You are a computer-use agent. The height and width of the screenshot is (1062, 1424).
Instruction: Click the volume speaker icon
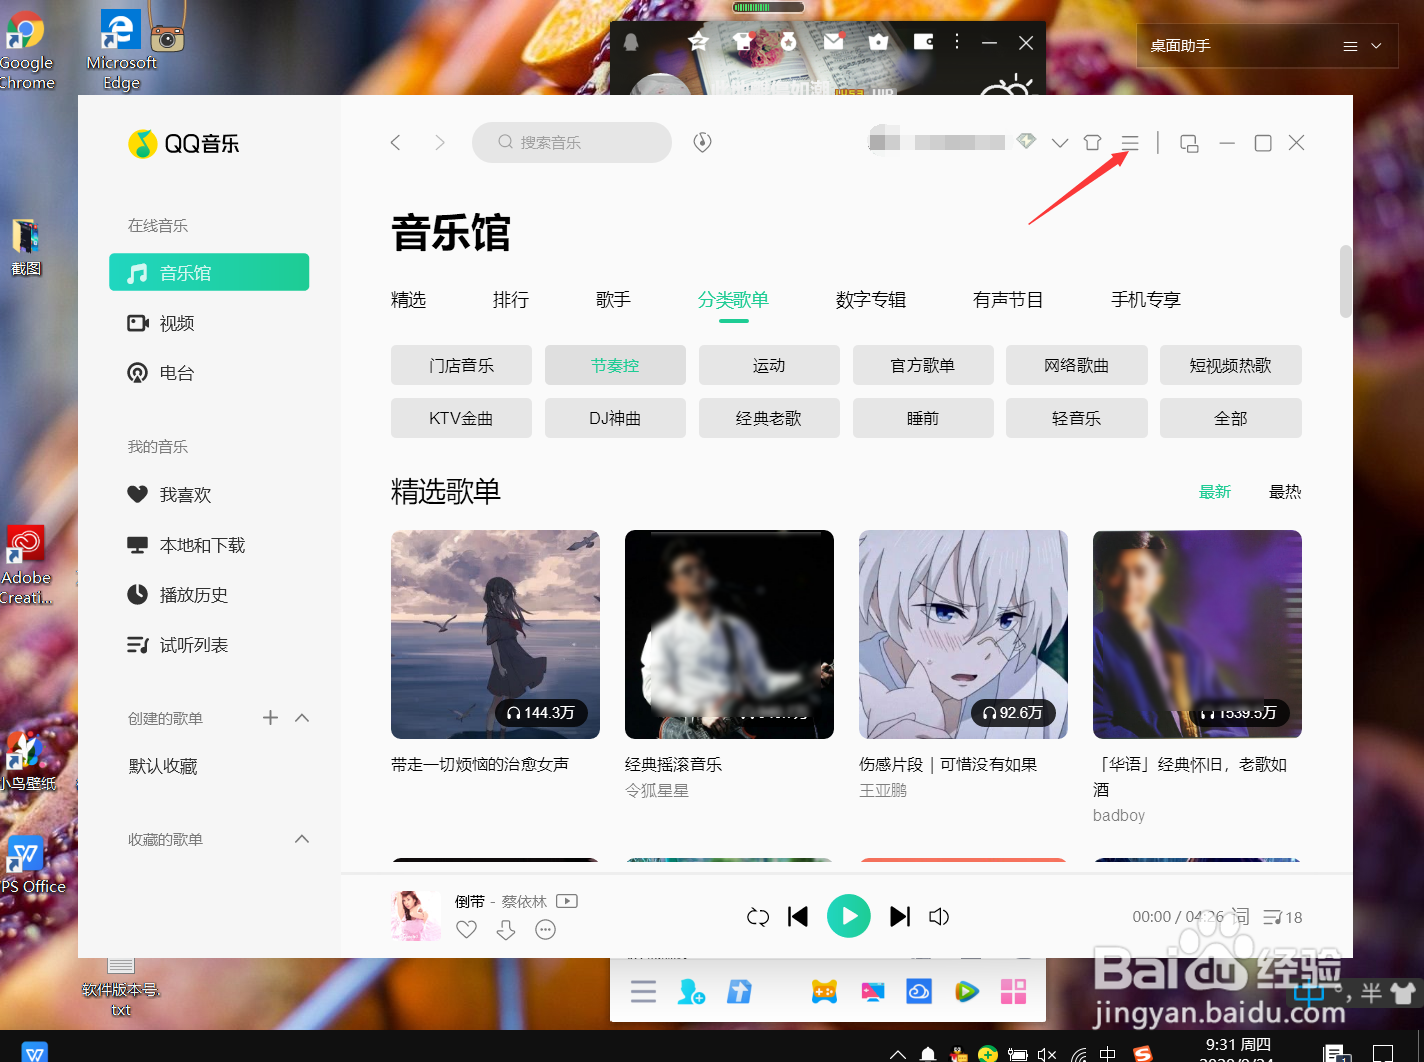click(x=939, y=917)
